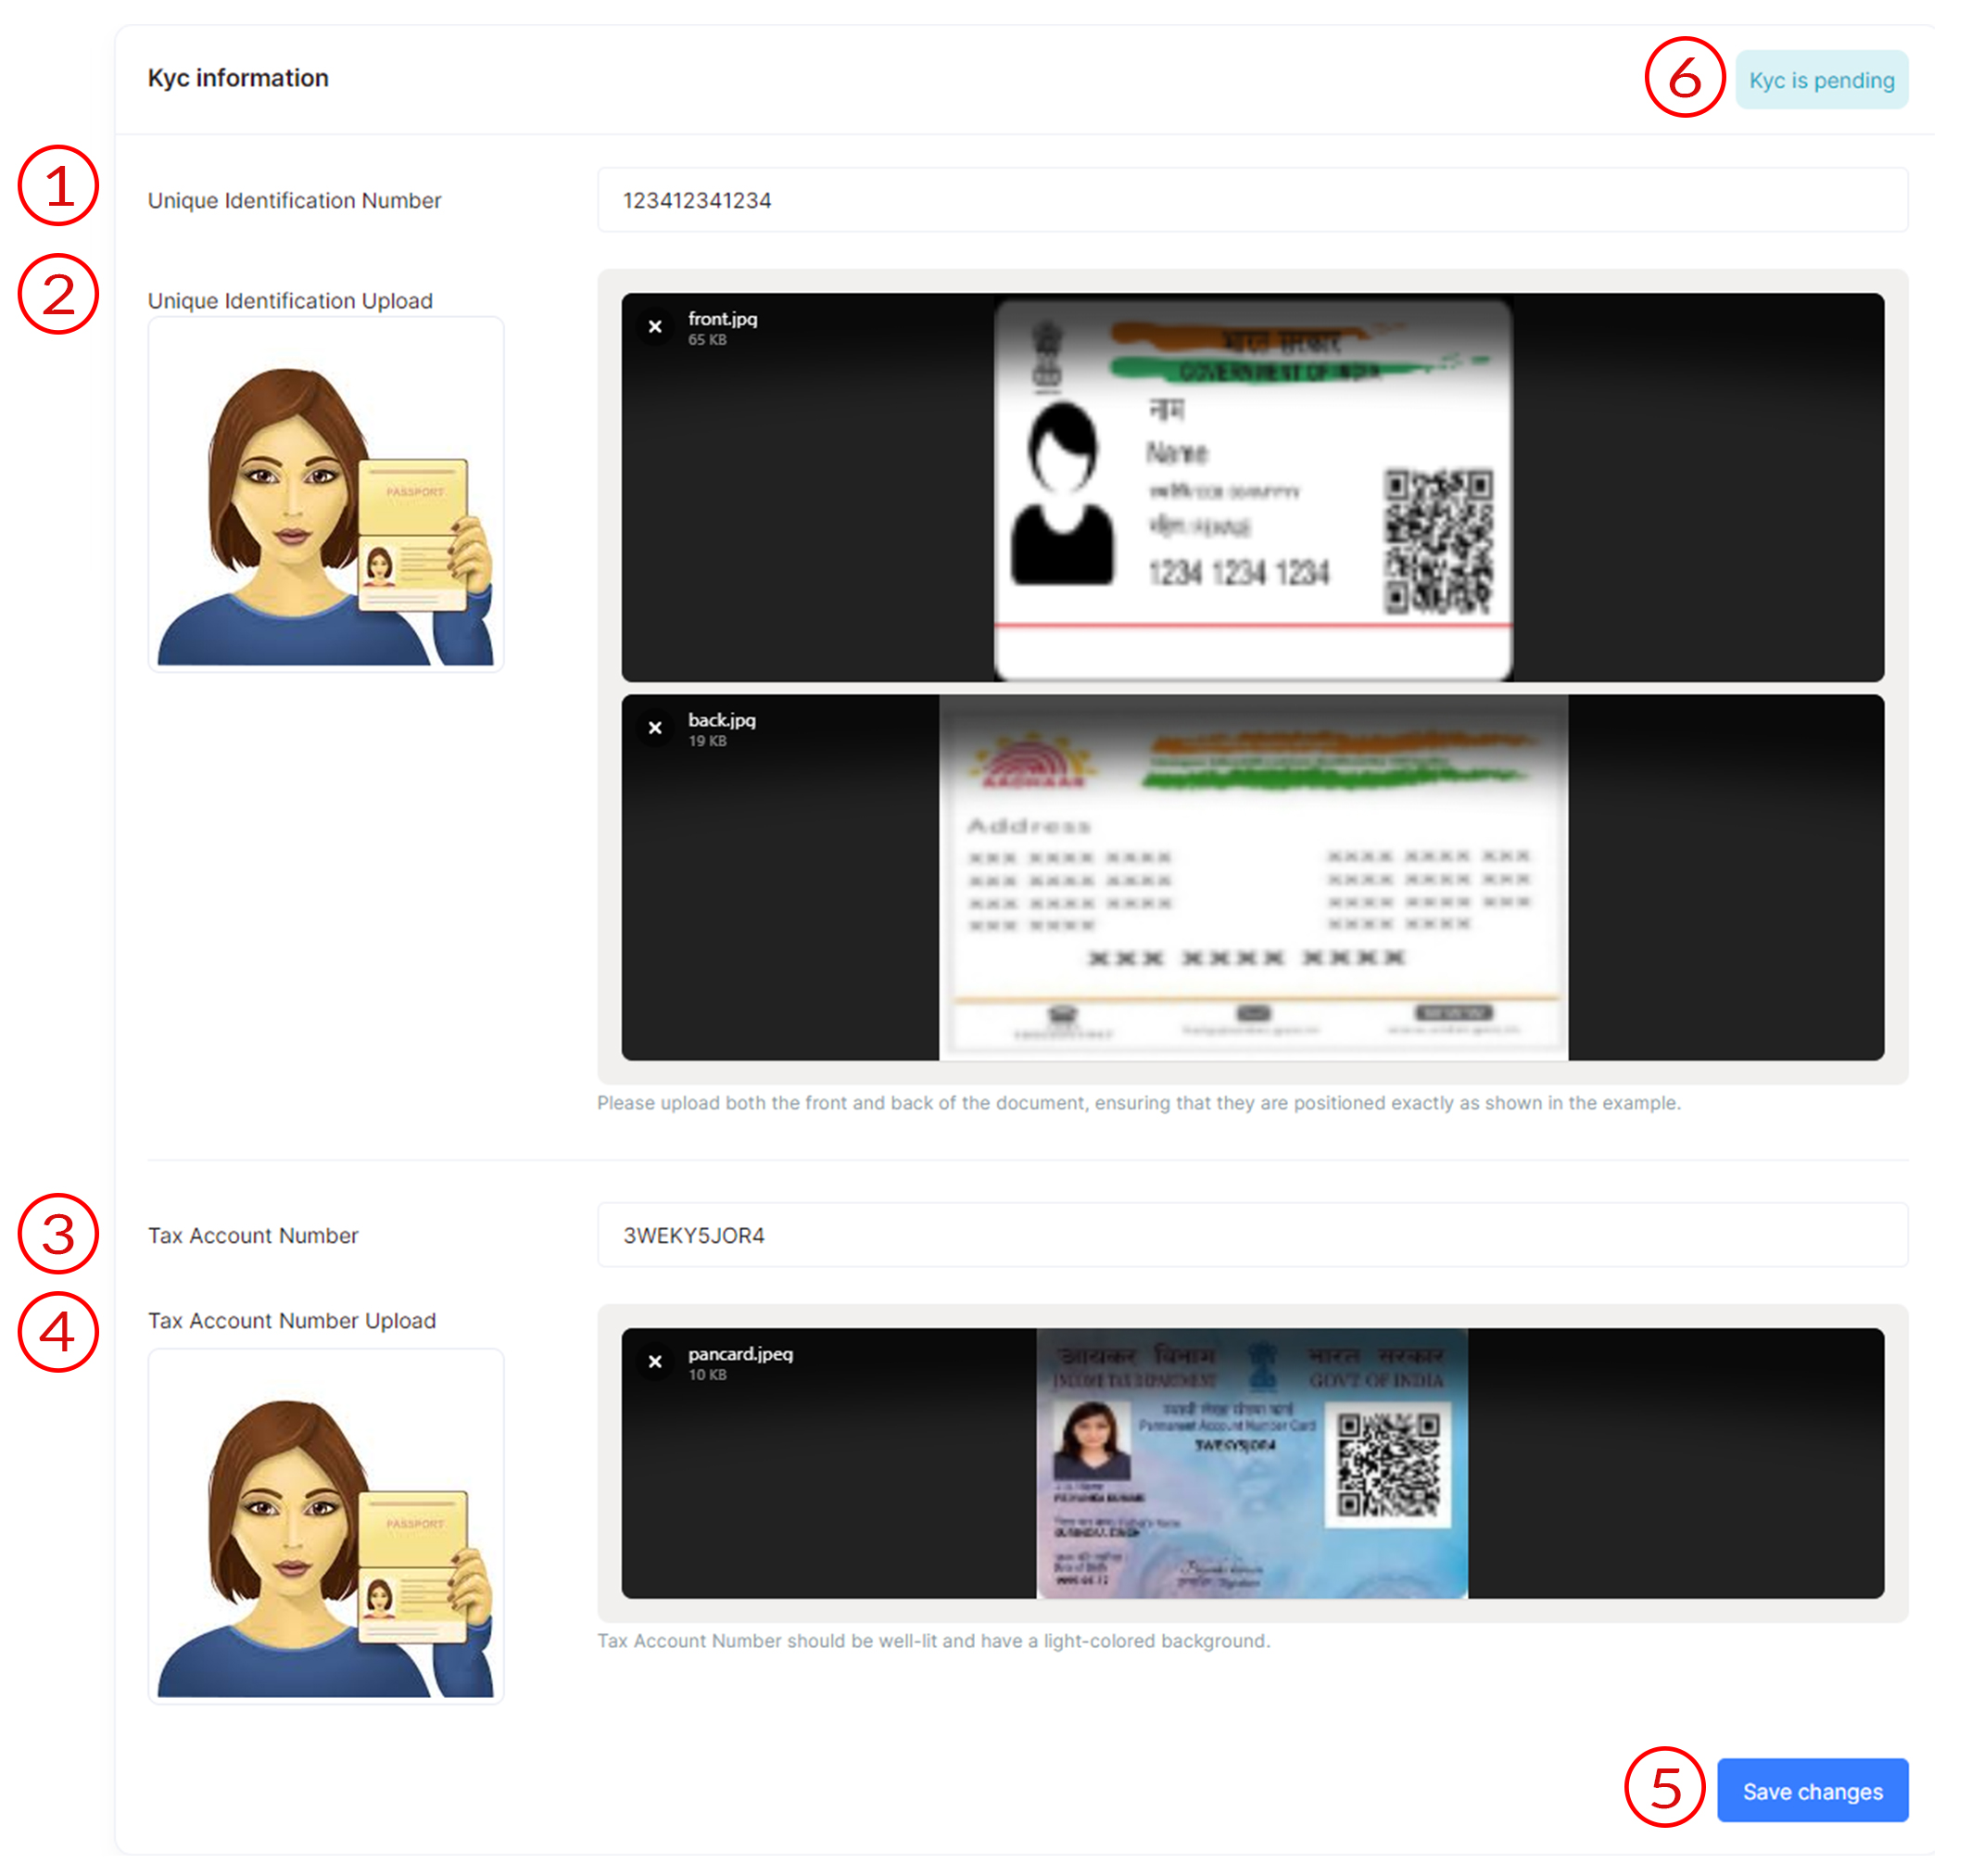This screenshot has width=1971, height=1876.
Task: Click red annotation number 2
Action: pos(59,294)
